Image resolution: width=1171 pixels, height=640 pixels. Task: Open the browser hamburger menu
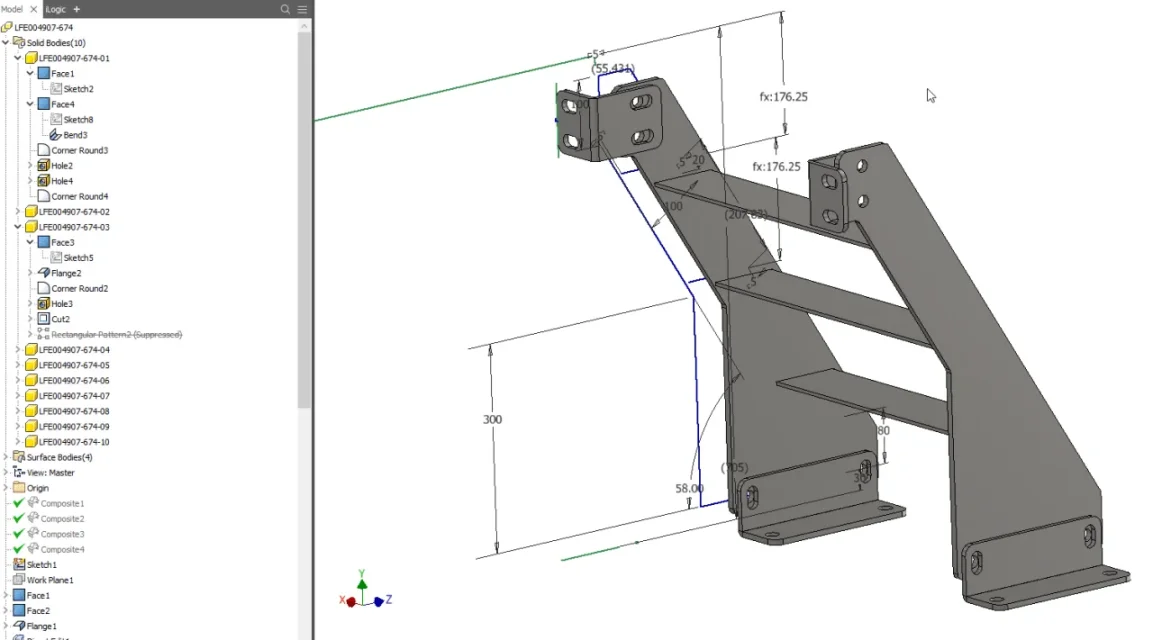coord(302,9)
